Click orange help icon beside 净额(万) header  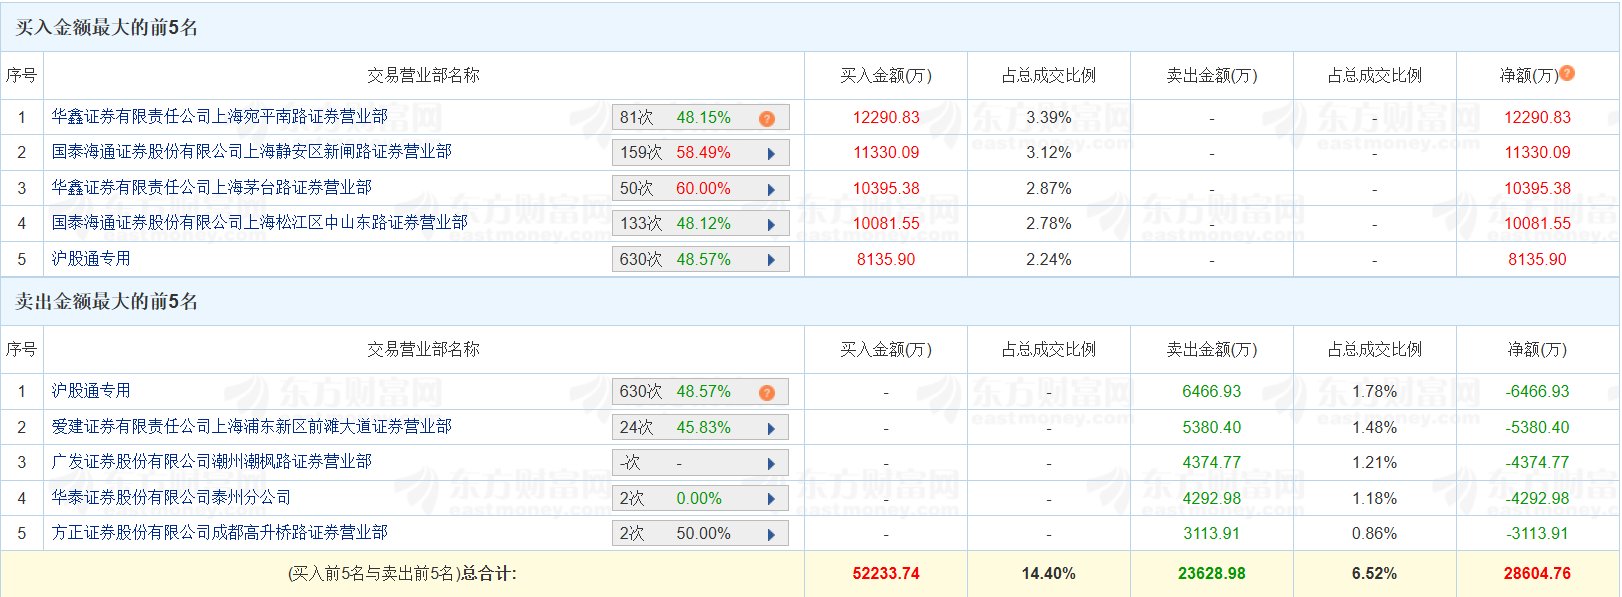tap(1567, 72)
